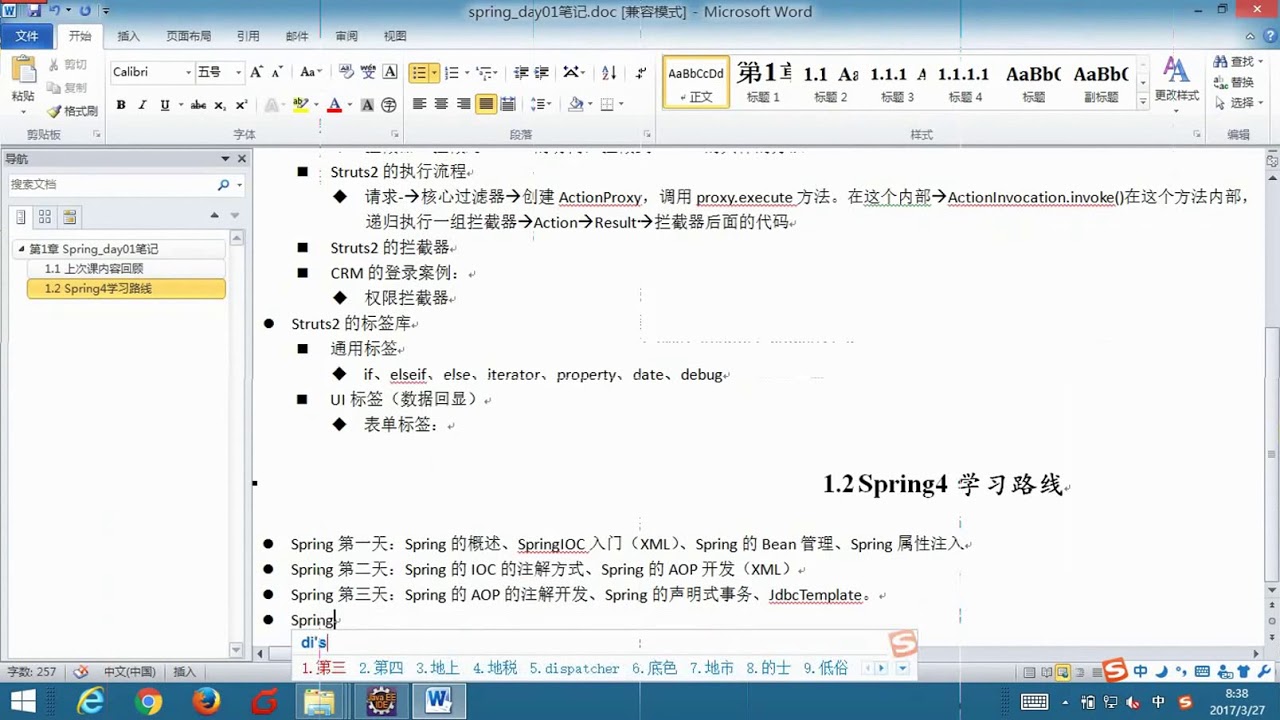Click the Sort icon
1280x720 pixels.
coord(609,73)
